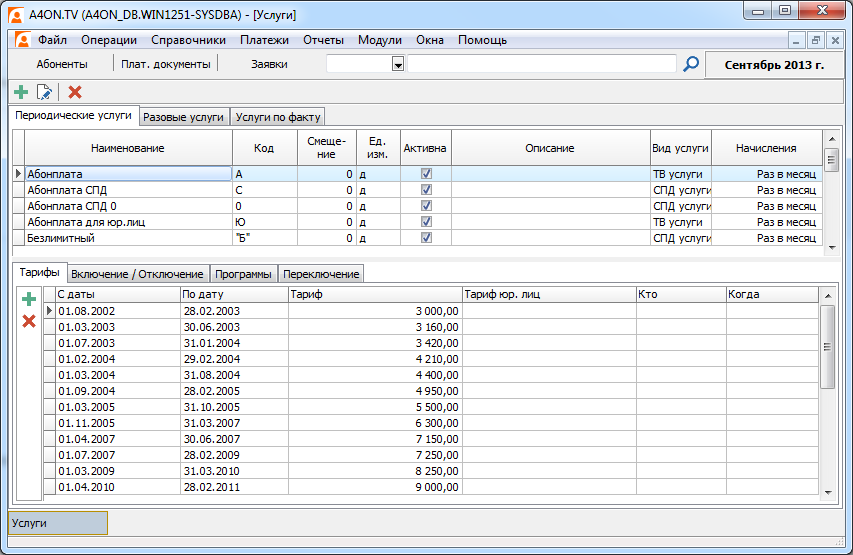Toggle Активна checkbox for Безлимитный

426,238
